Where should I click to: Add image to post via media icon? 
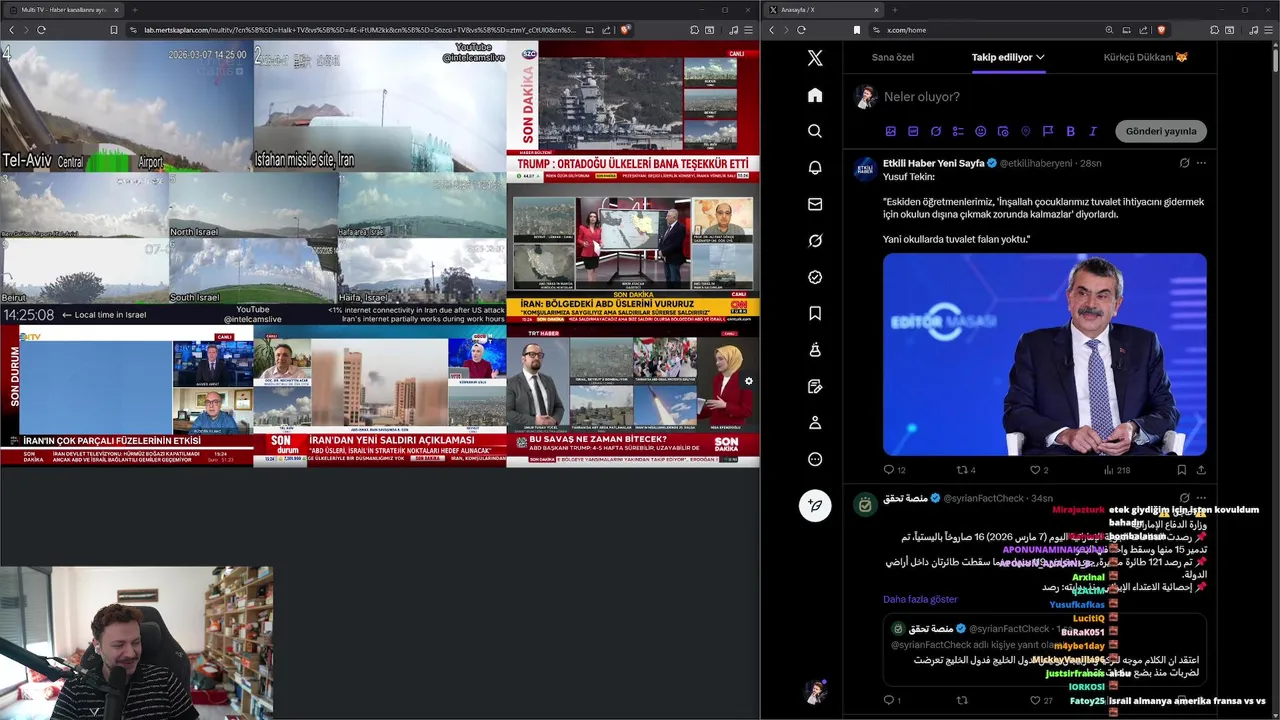pyautogui.click(x=890, y=131)
